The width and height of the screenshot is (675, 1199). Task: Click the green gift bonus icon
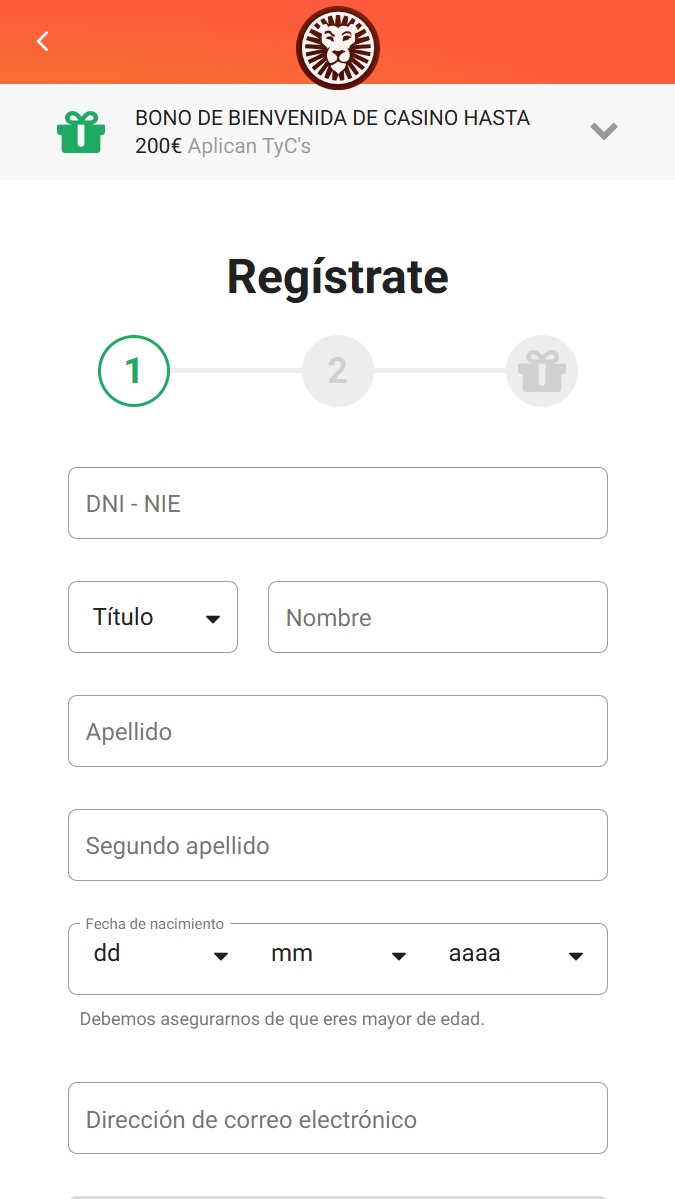click(x=81, y=132)
